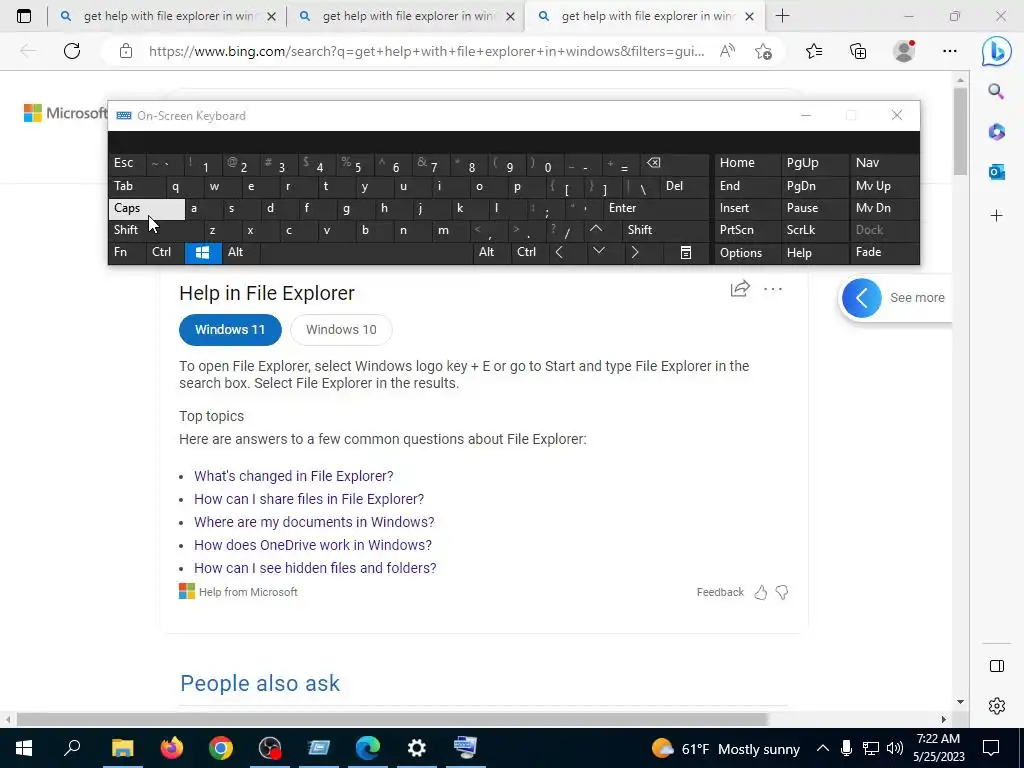Toggle right Shift key on keyboard
This screenshot has height=768, width=1024.
click(665, 231)
